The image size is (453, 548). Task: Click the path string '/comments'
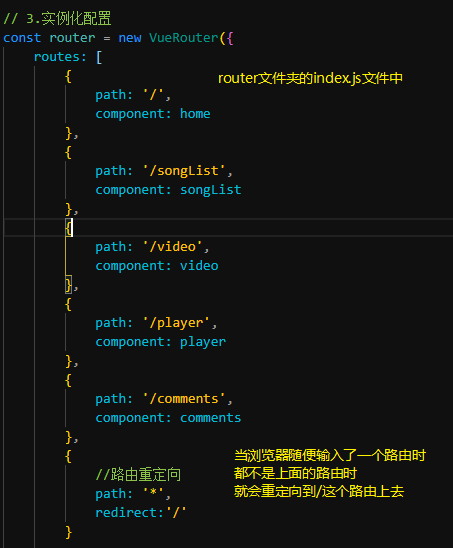pyautogui.click(x=184, y=399)
